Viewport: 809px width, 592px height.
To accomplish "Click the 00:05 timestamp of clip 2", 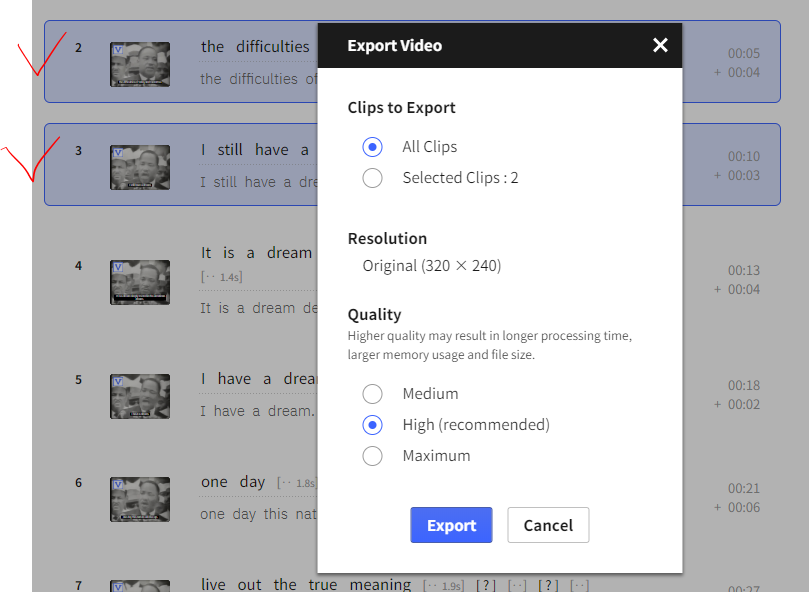I will [x=743, y=53].
